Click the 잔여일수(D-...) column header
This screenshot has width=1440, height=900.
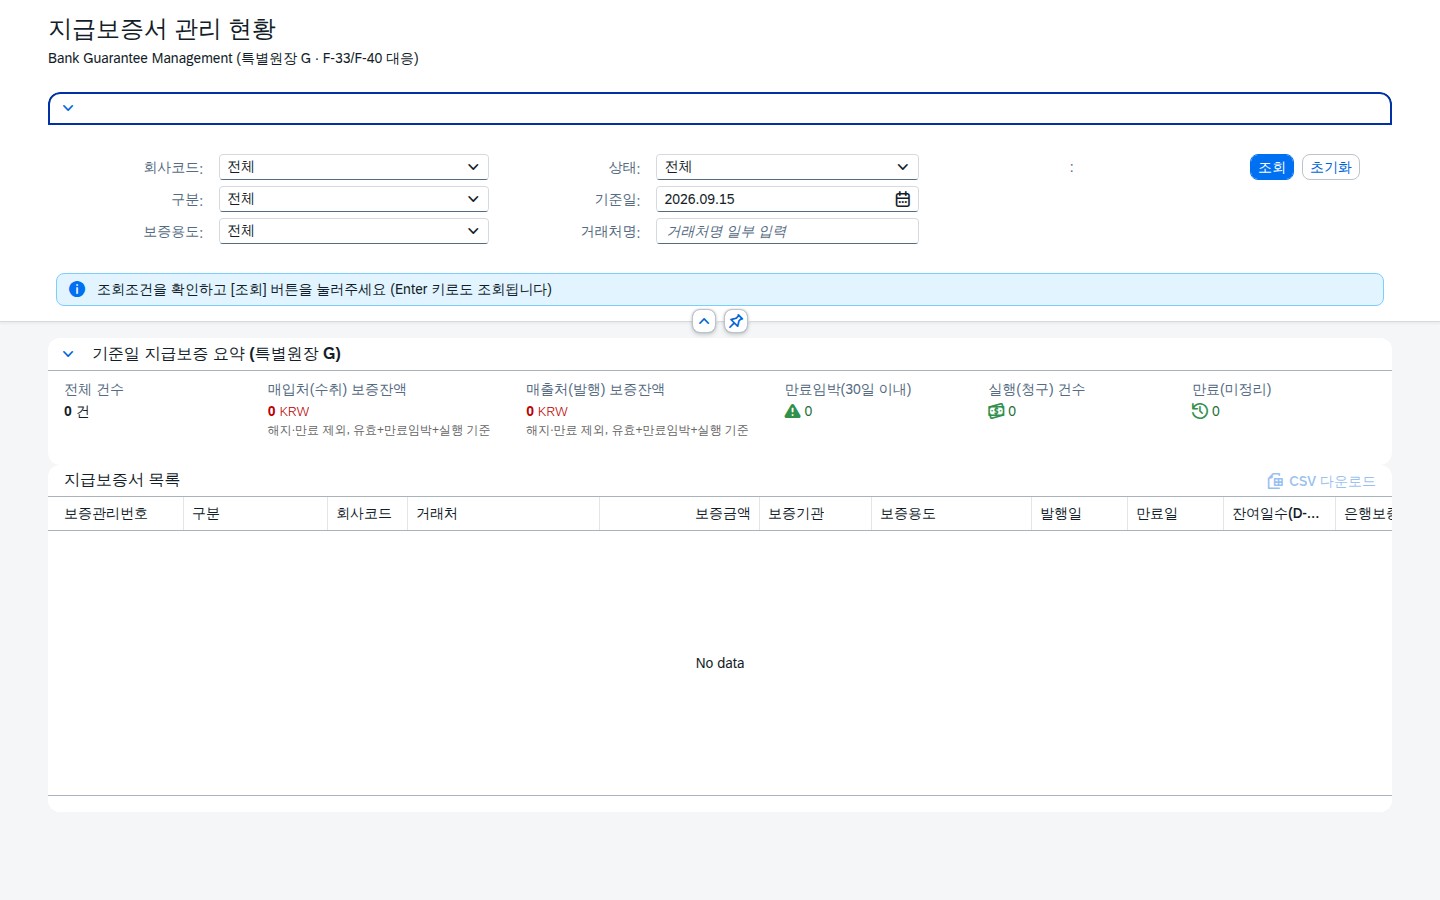pyautogui.click(x=1280, y=514)
